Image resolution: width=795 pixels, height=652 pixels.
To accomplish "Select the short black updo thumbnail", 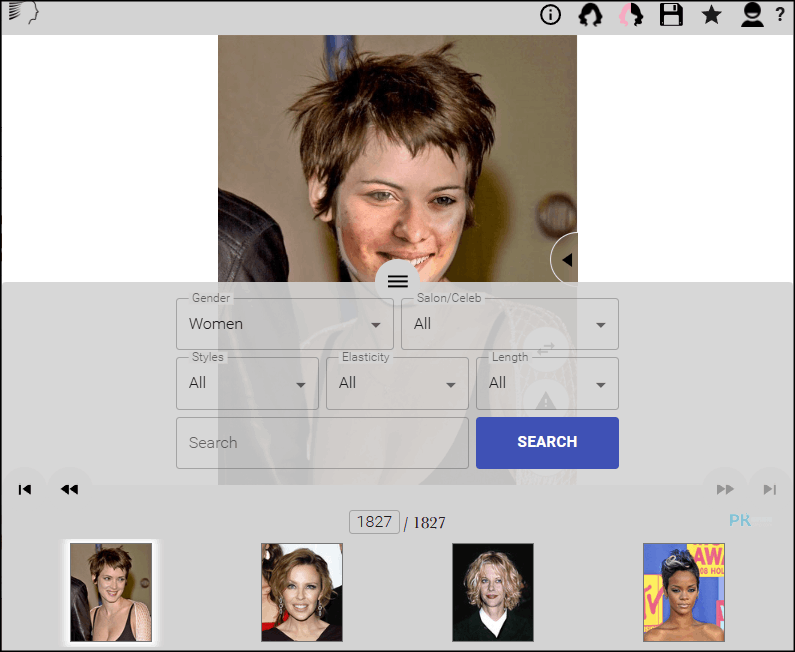I will pos(683,592).
